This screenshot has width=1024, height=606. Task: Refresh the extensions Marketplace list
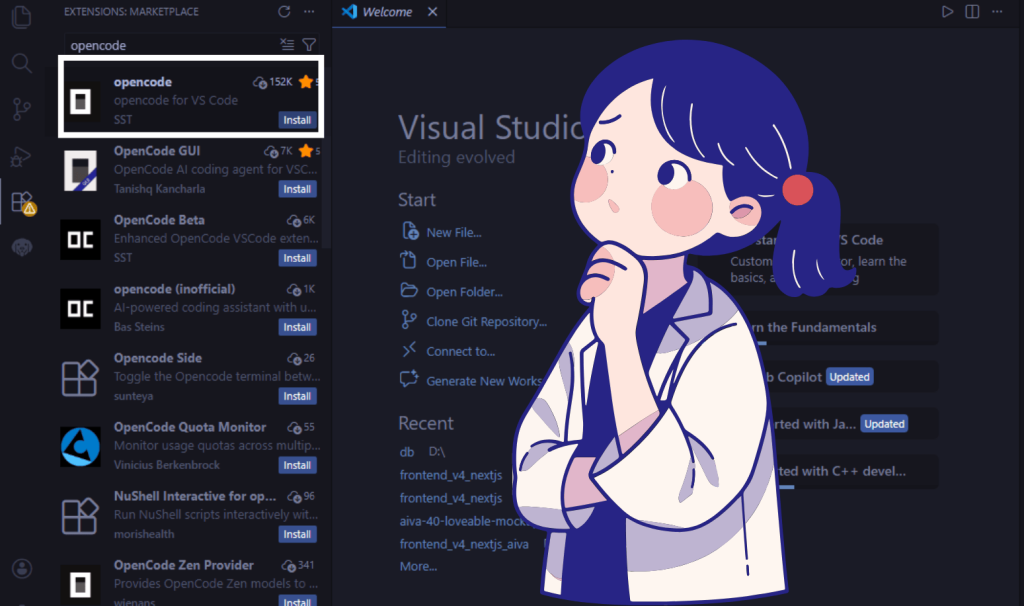coord(283,12)
